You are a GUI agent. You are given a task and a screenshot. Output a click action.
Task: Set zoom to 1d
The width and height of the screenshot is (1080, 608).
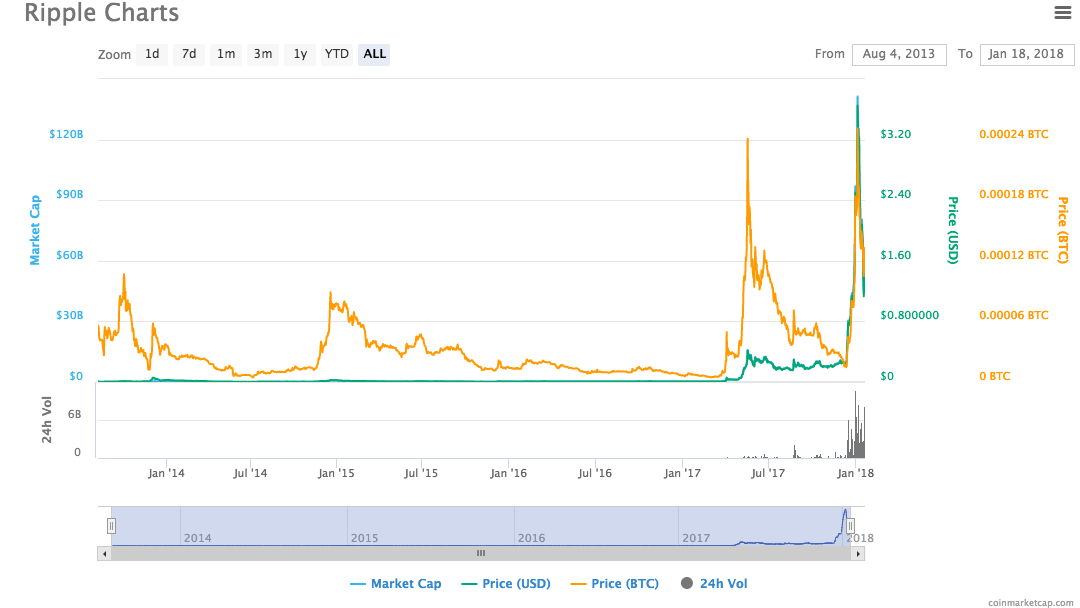point(152,54)
